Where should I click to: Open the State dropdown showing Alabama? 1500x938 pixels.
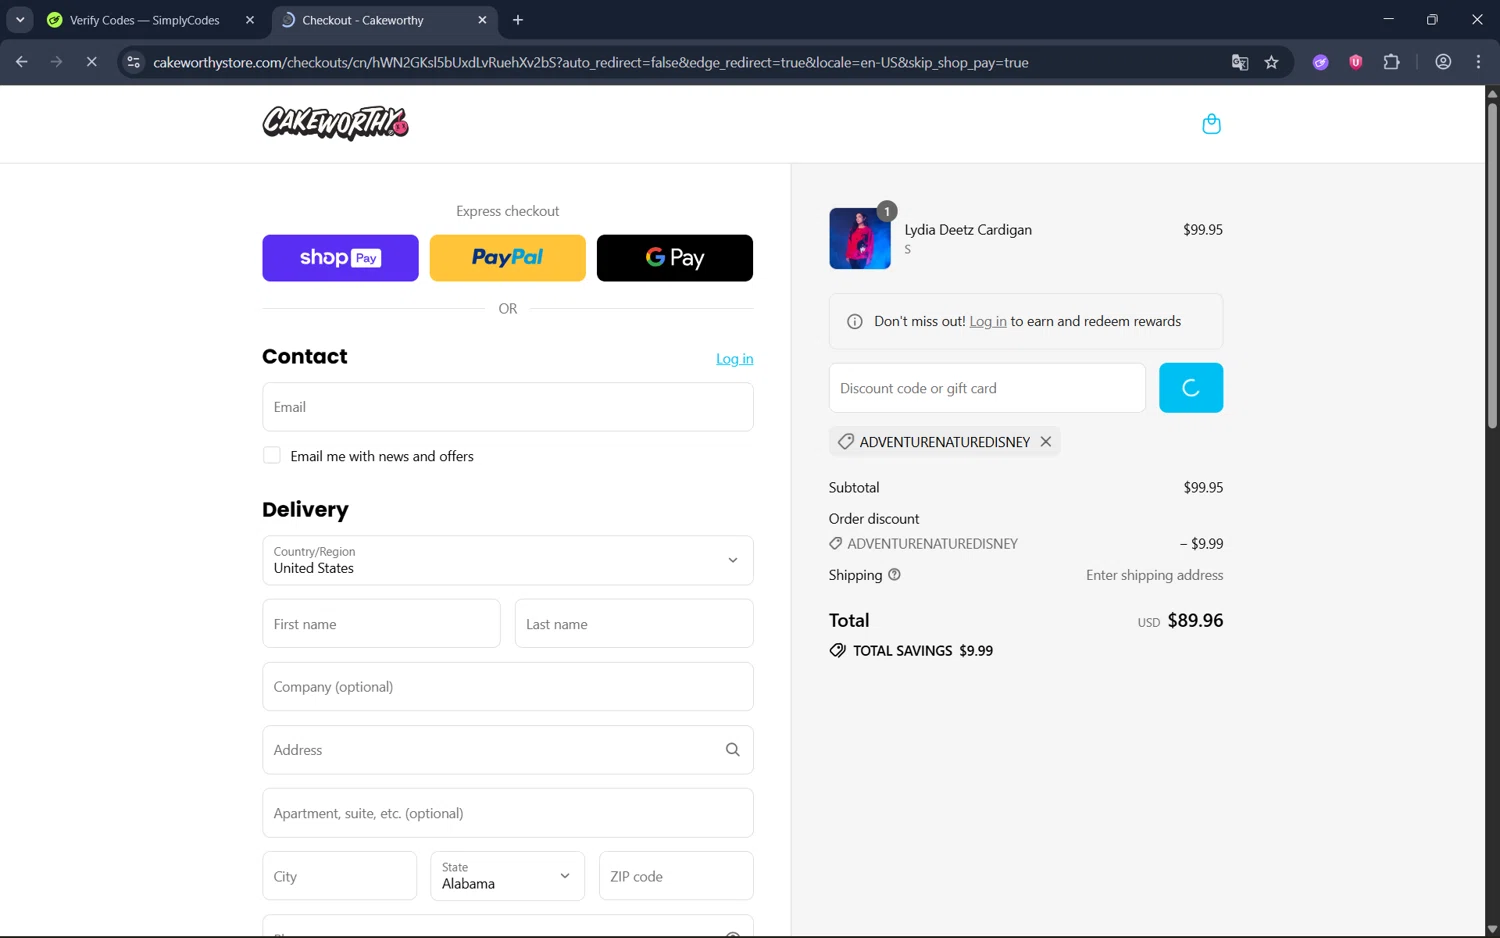[507, 876]
